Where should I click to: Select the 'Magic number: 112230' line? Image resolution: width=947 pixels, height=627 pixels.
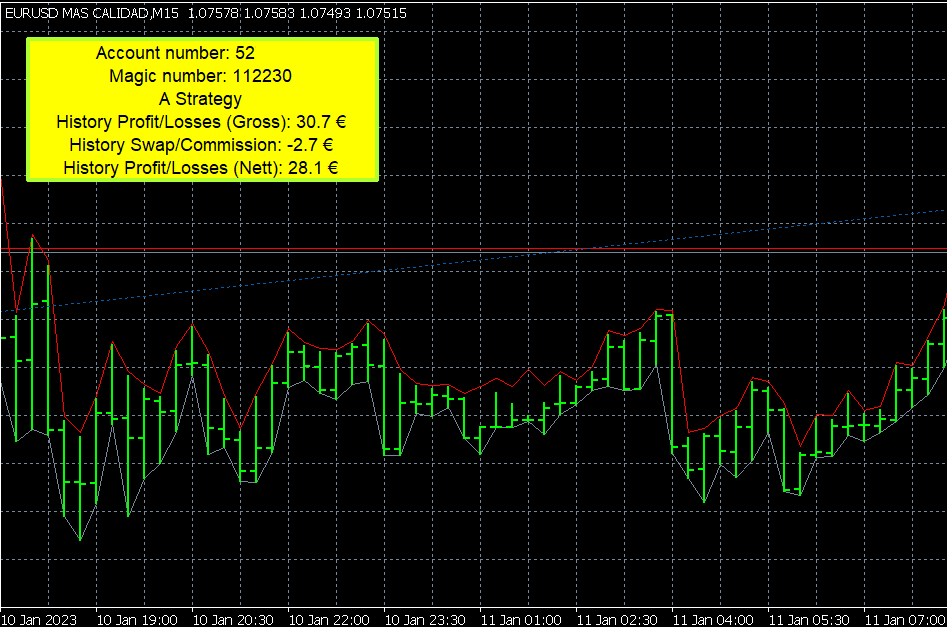click(201, 76)
